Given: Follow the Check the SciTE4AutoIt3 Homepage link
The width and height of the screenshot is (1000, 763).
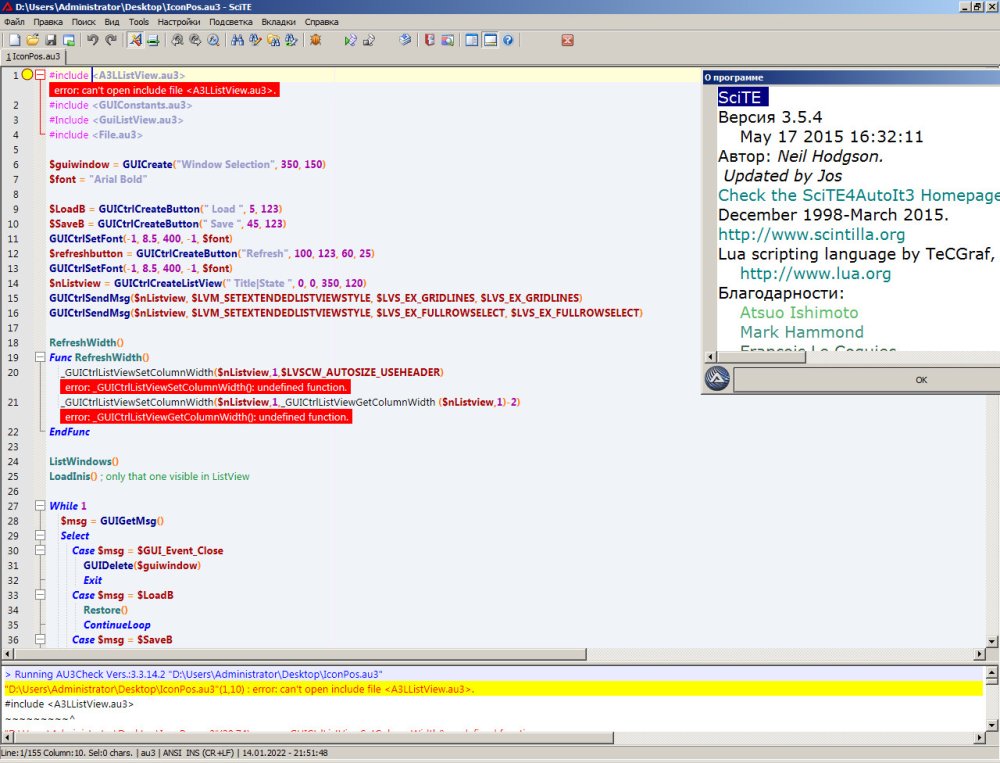Looking at the screenshot, I should coord(858,195).
